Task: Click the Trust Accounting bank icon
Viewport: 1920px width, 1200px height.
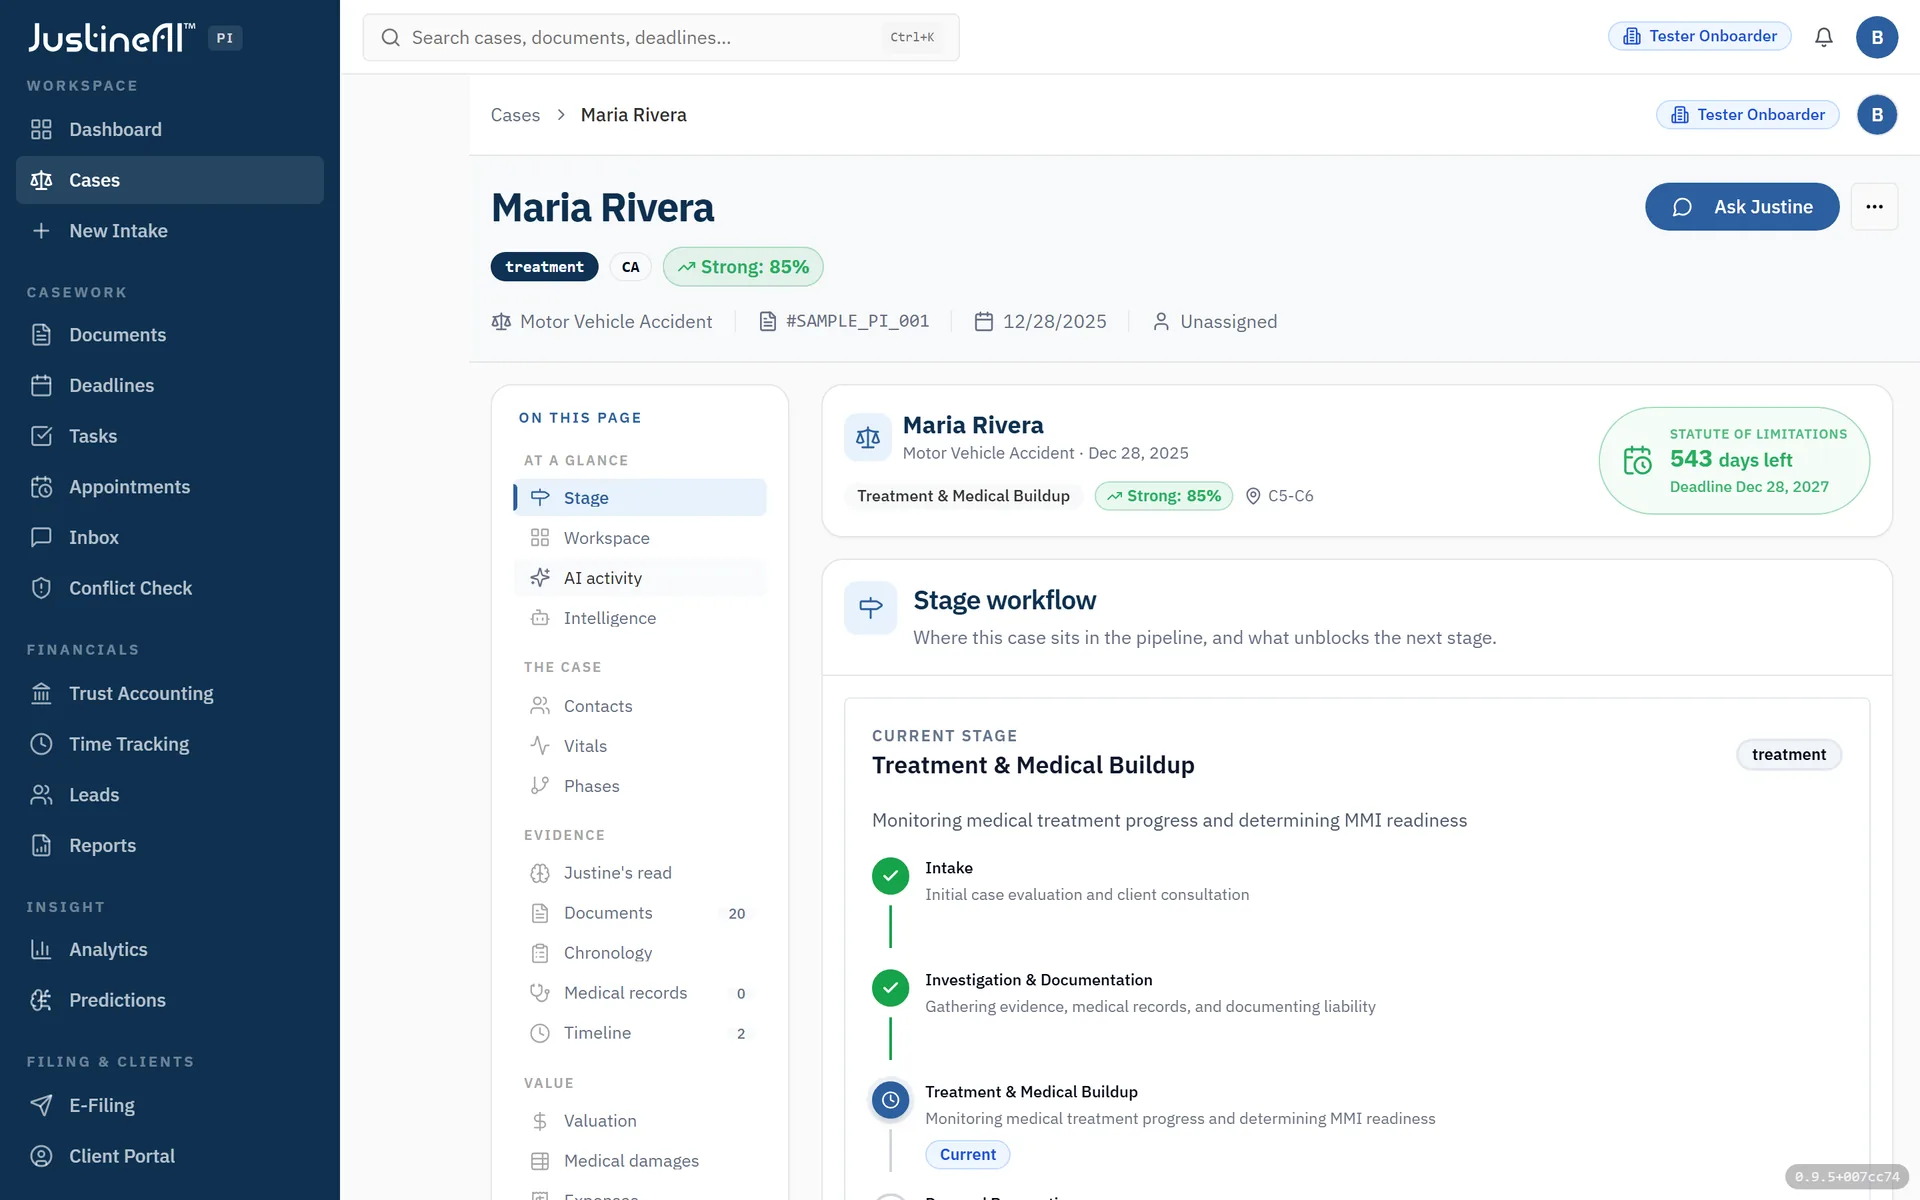Action: coord(41,693)
